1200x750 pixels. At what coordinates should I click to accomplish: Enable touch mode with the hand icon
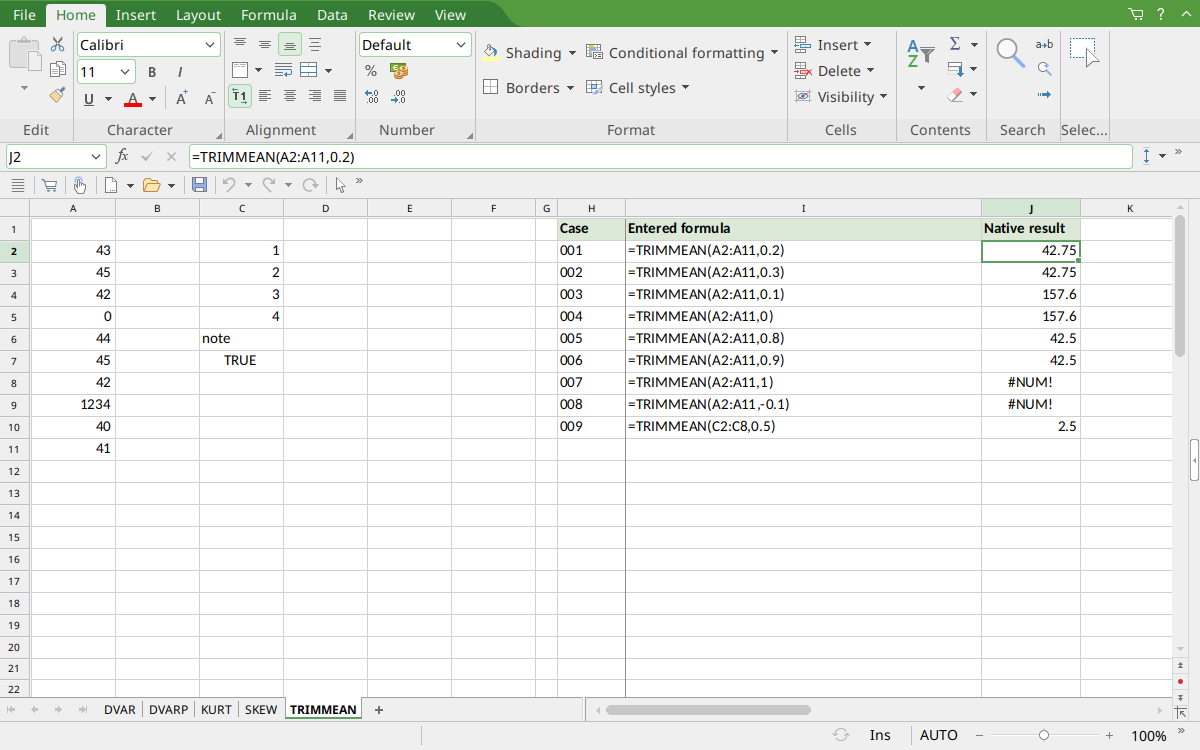click(79, 185)
